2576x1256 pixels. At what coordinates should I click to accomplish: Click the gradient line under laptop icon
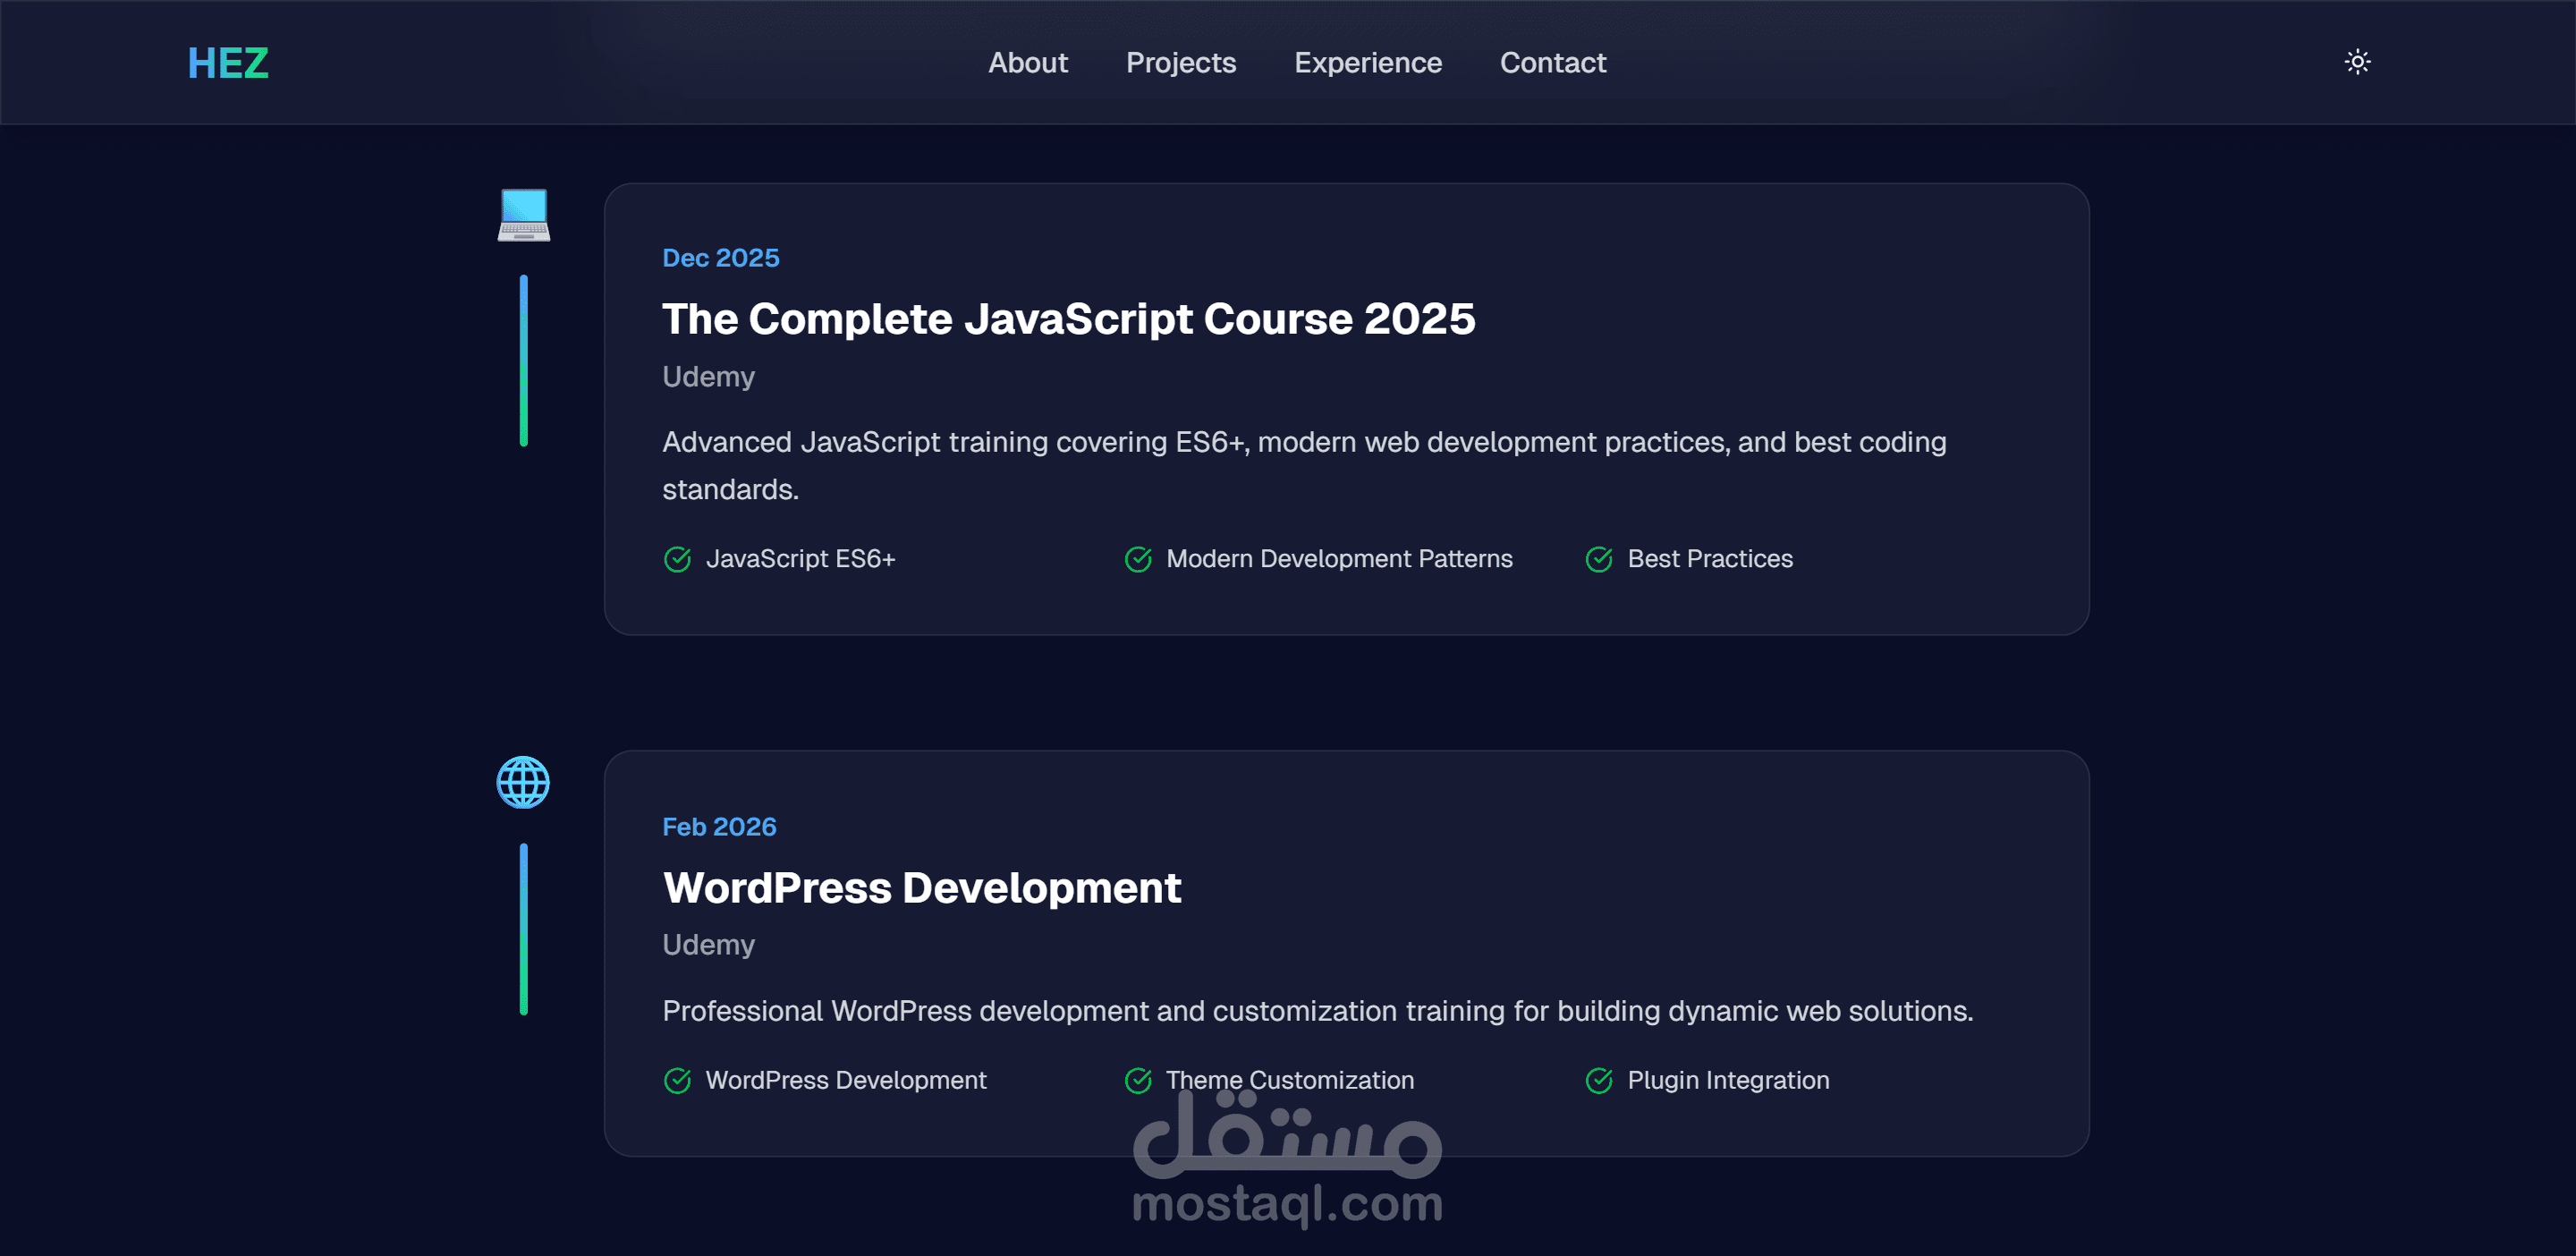523,360
